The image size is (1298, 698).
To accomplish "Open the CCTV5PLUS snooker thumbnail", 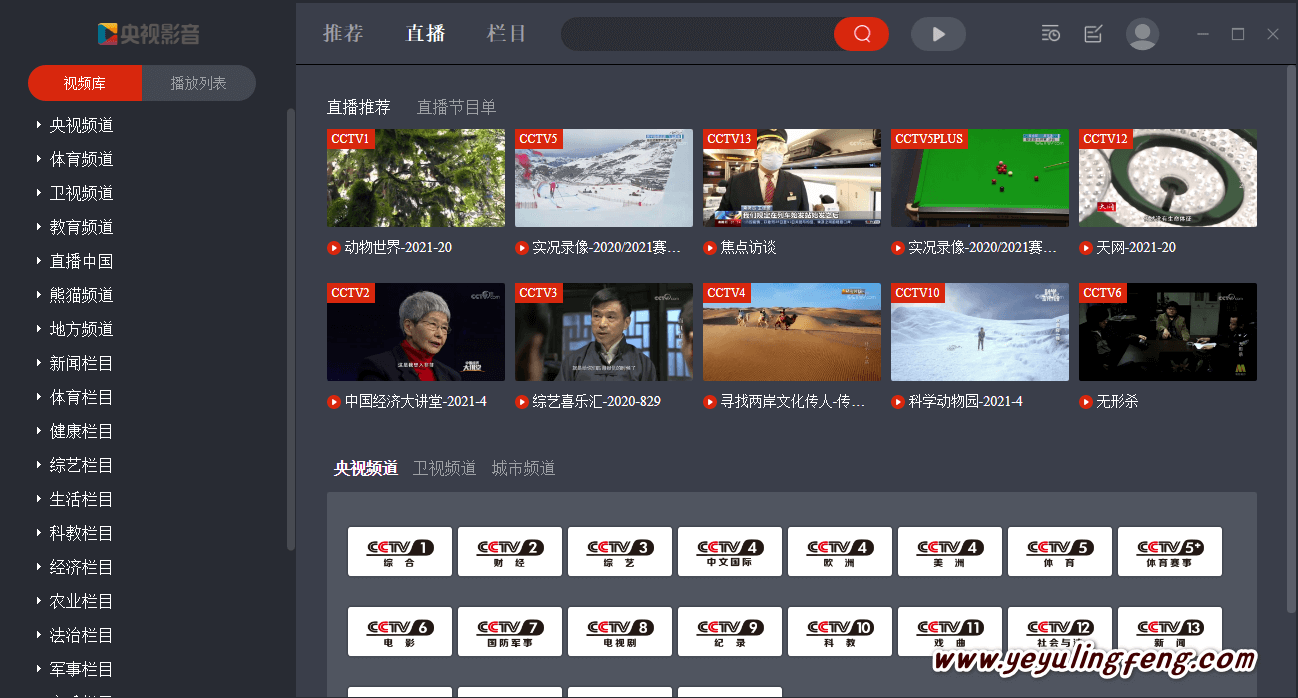I will pyautogui.click(x=980, y=178).
